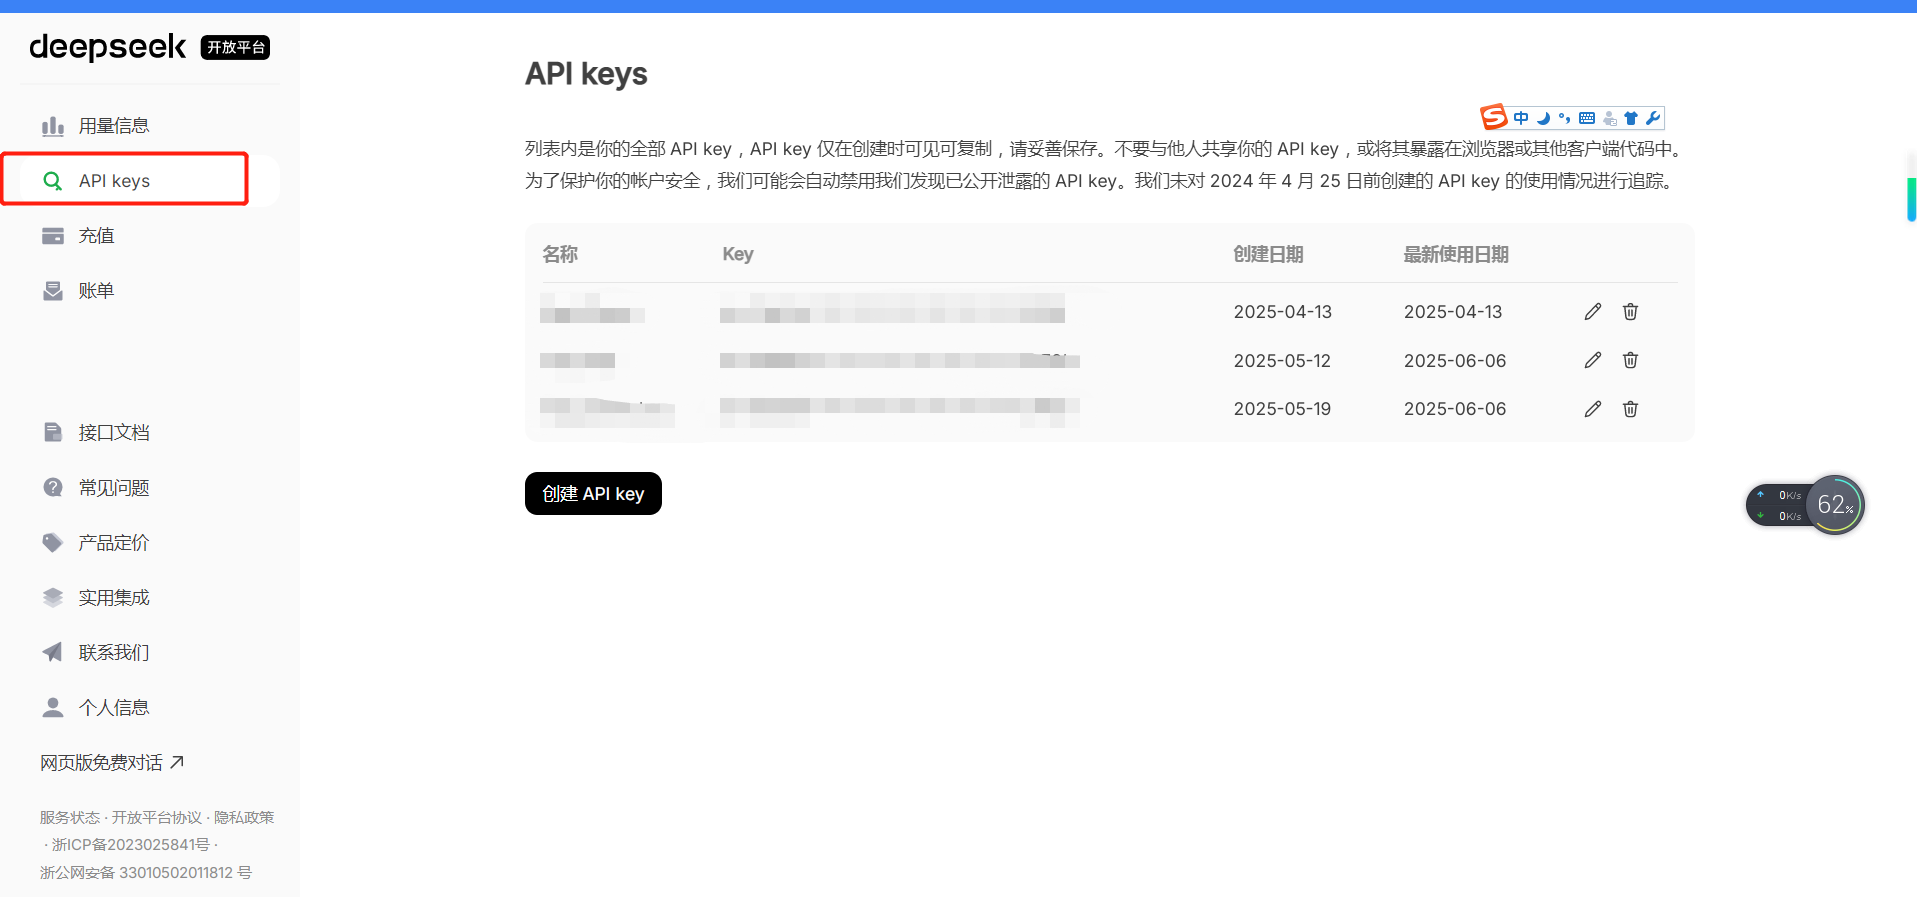The height and width of the screenshot is (897, 1917).
Task: Edit the key created 2025-05-12
Action: point(1593,360)
